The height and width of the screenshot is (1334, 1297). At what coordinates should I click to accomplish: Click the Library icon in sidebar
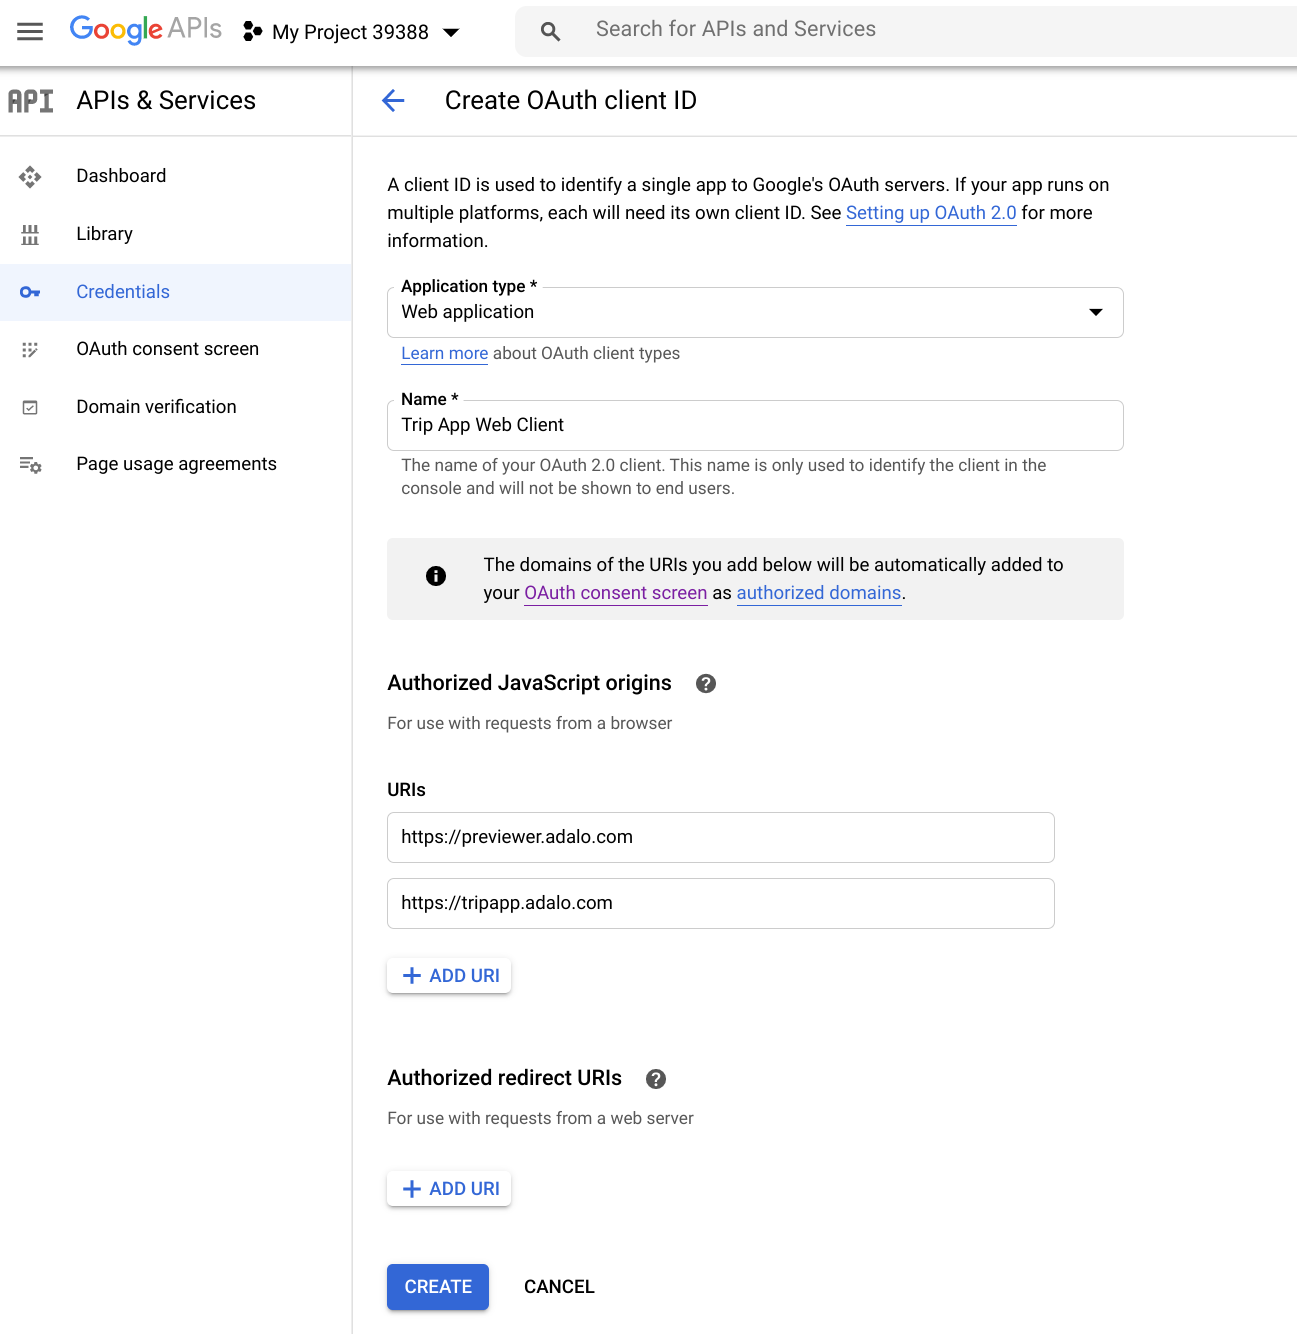(30, 234)
